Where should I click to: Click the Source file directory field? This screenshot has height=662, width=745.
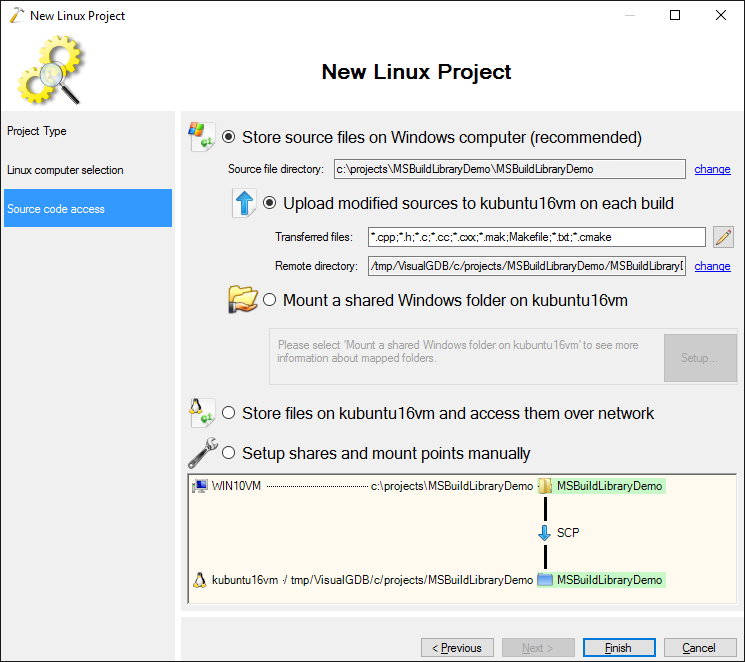click(509, 169)
